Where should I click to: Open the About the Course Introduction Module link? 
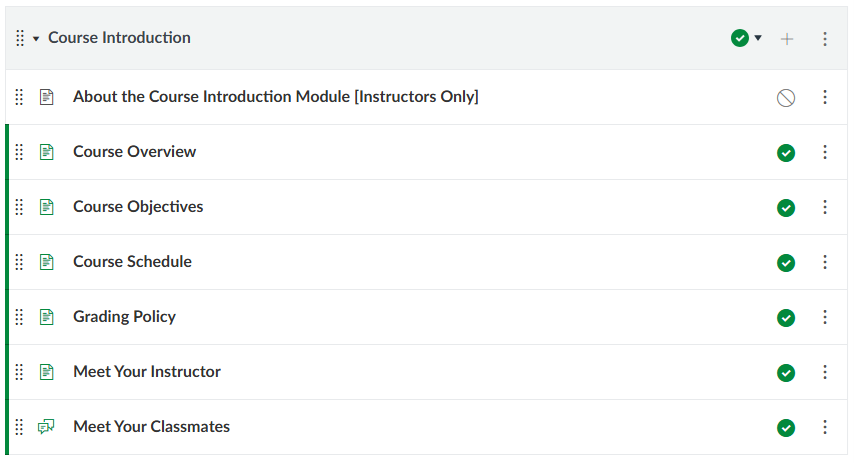[x=275, y=97]
